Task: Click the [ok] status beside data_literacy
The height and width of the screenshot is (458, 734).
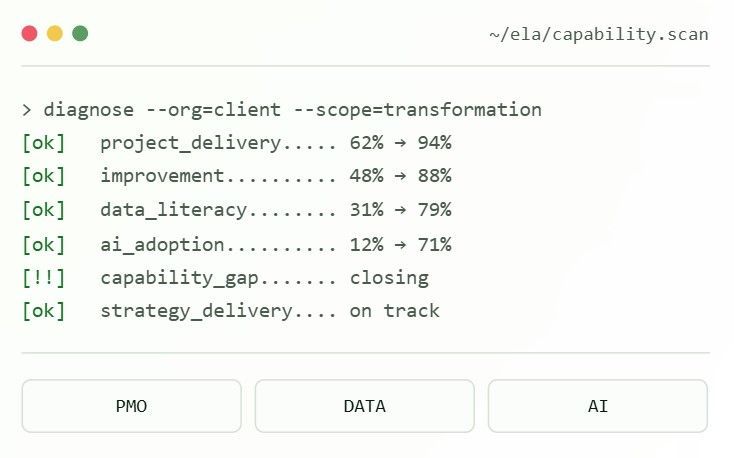Action: tap(44, 210)
